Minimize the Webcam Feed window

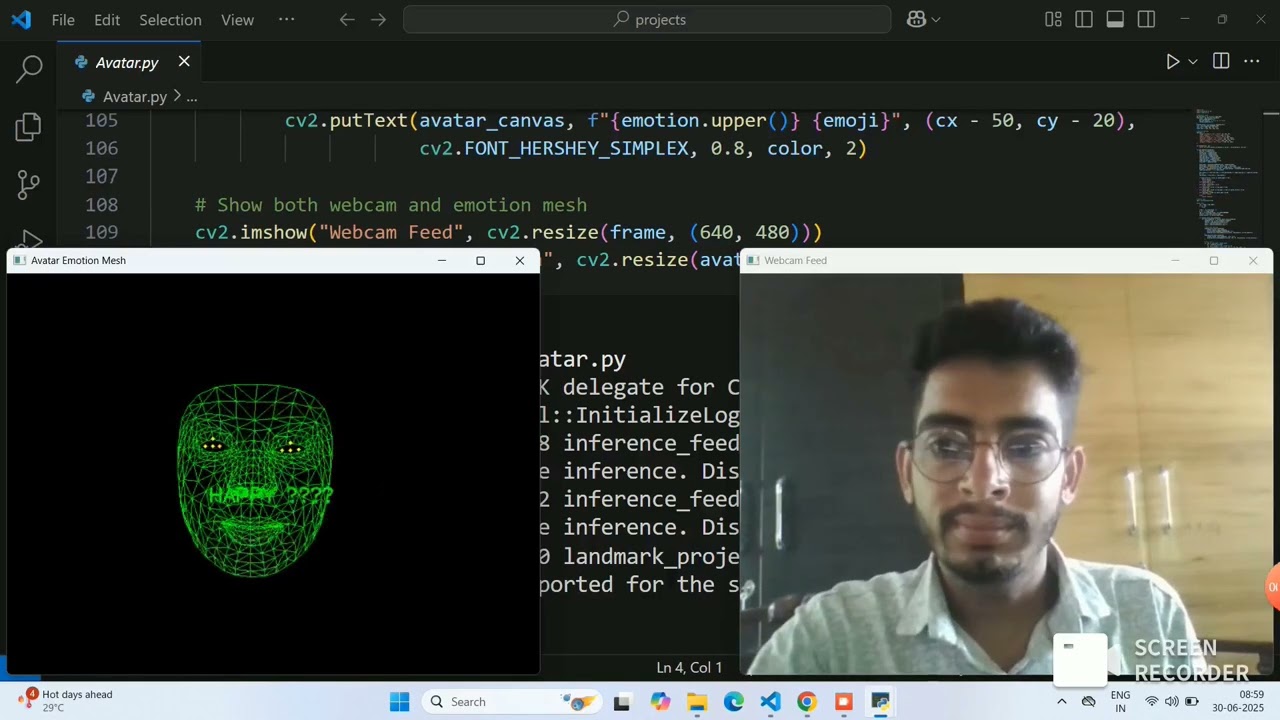point(1176,260)
